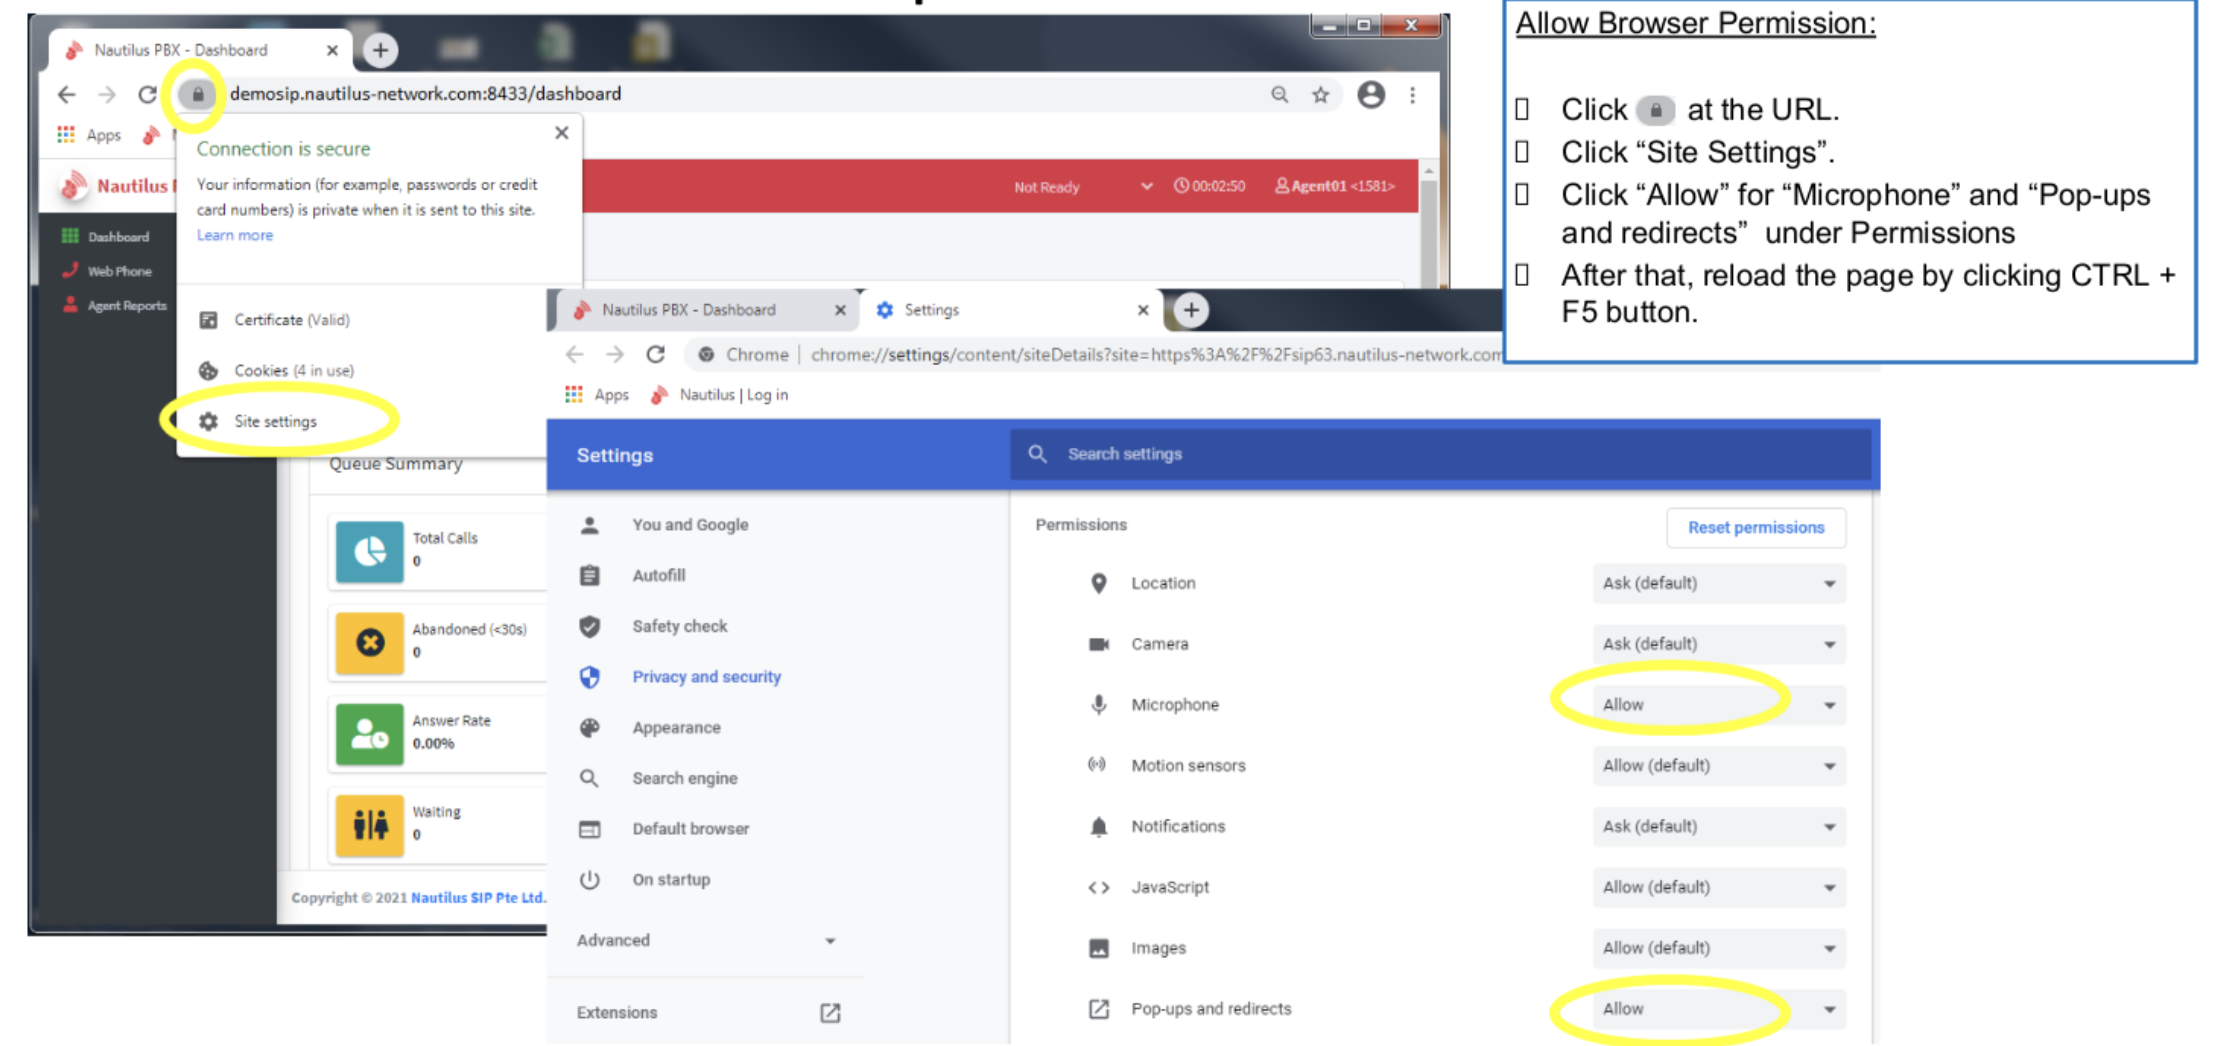
Task: Reload the demosip dashboard page
Action: 147,95
